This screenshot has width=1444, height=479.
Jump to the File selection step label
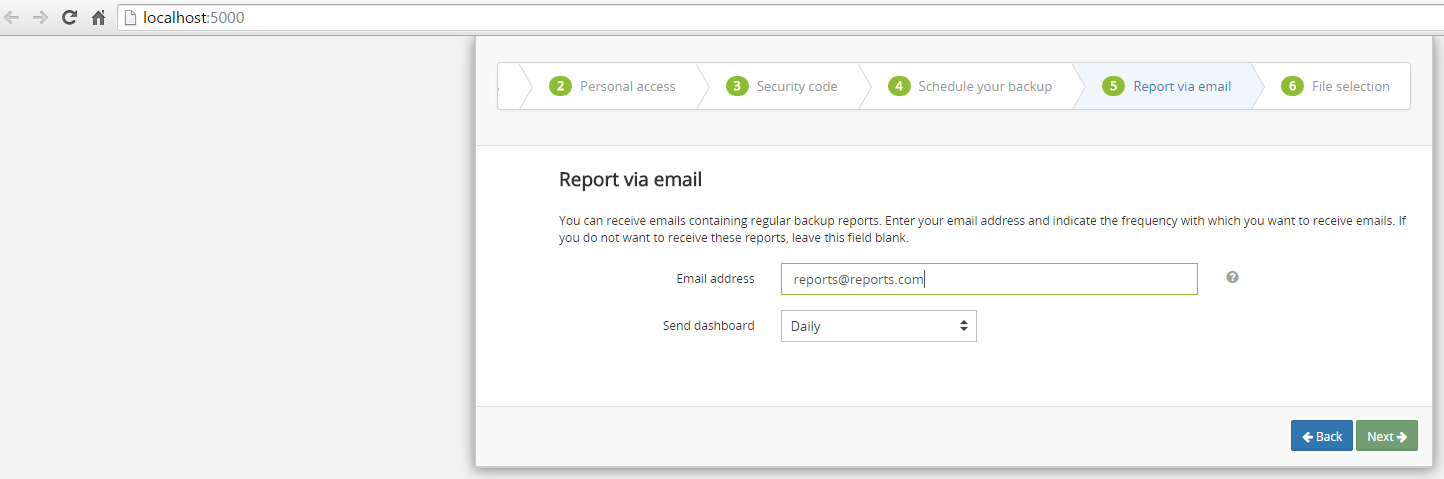coord(1350,86)
